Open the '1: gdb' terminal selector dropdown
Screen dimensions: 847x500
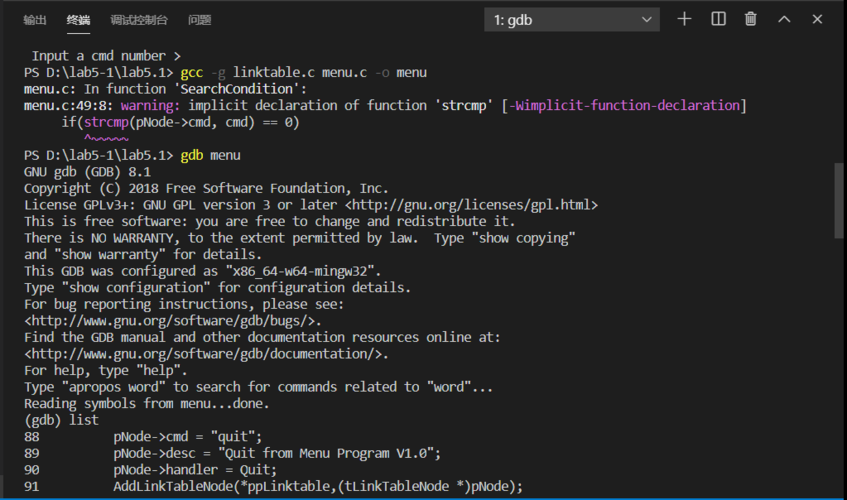click(572, 20)
